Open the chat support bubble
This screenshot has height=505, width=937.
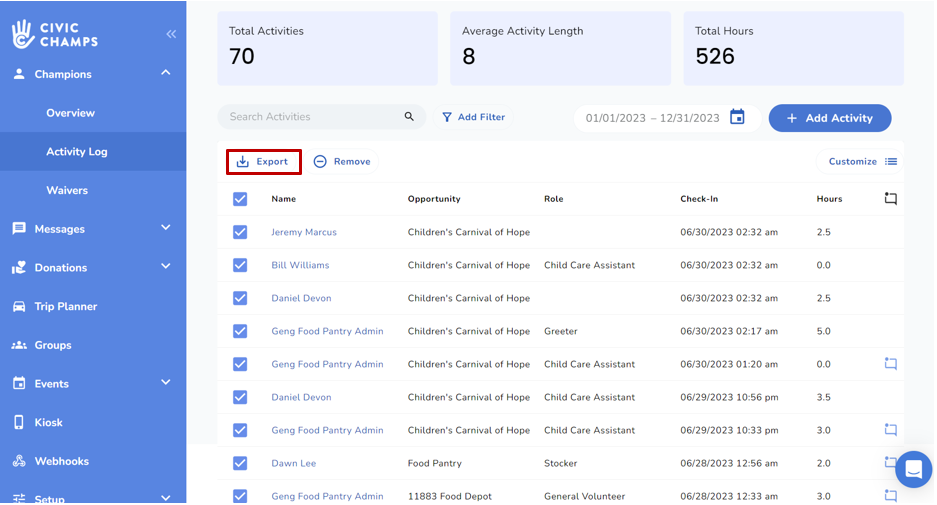click(913, 469)
